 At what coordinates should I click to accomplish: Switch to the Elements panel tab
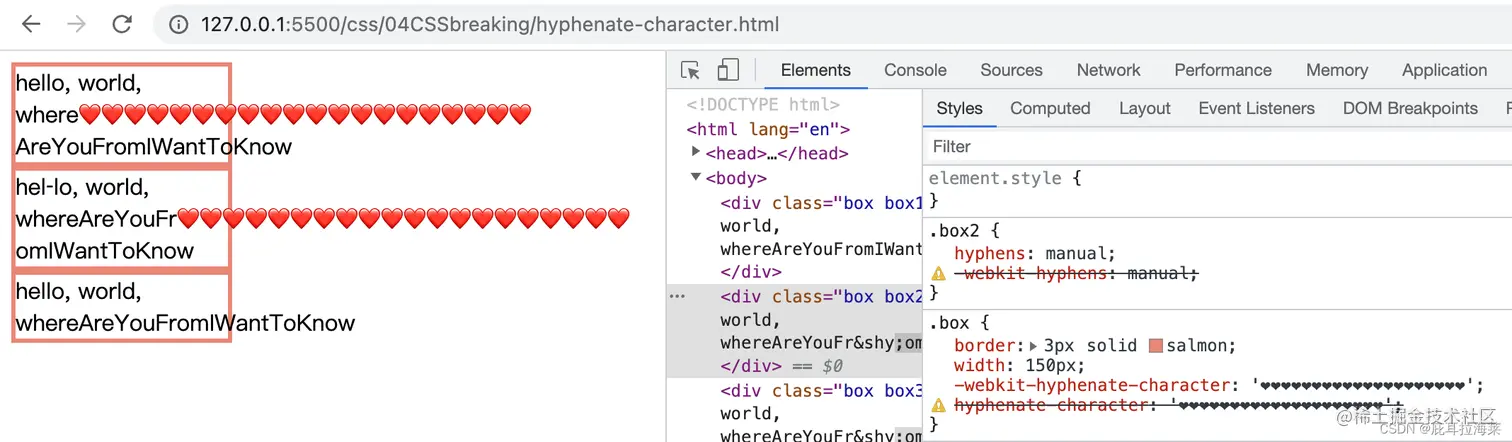[x=816, y=70]
